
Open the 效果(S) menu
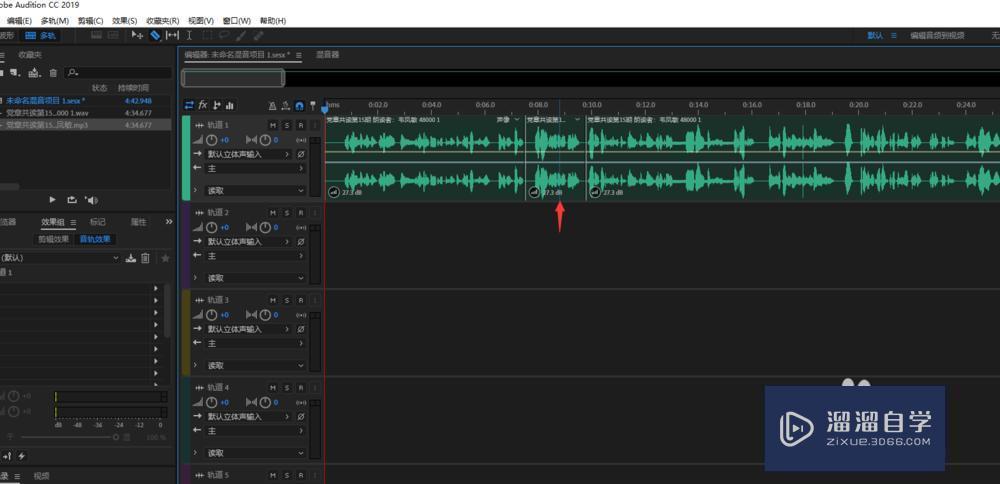(x=124, y=21)
